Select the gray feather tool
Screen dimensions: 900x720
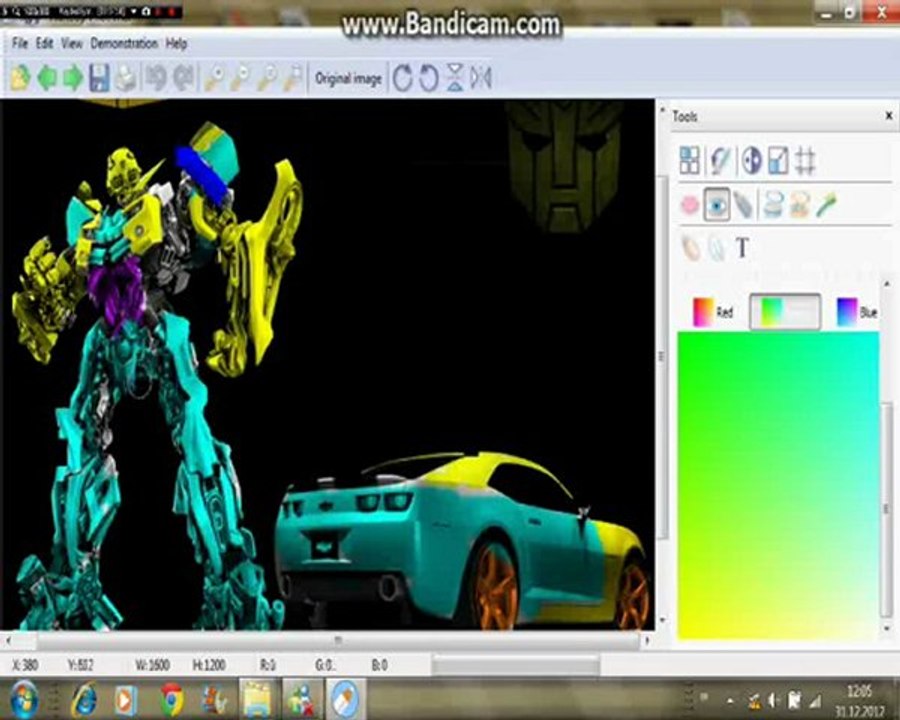tap(743, 204)
